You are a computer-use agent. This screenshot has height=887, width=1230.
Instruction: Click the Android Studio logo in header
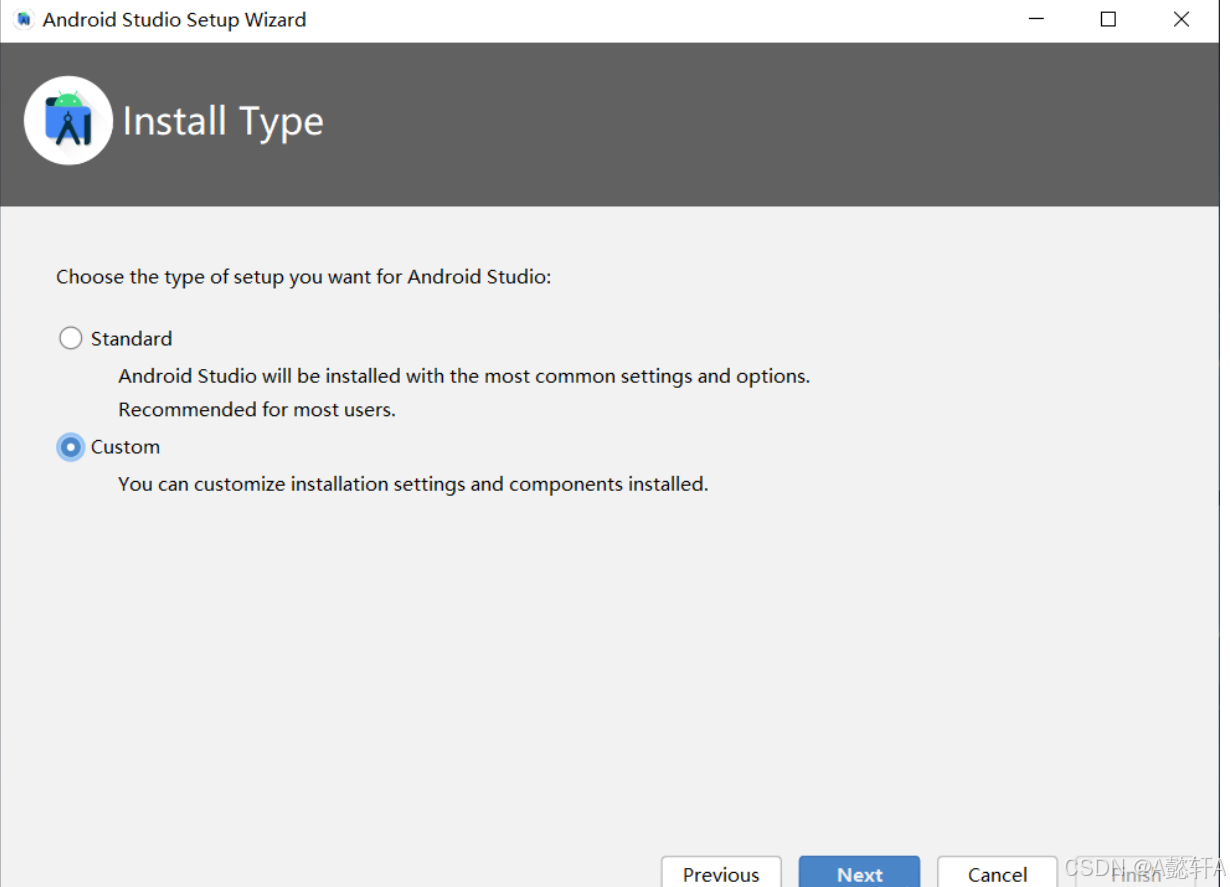pyautogui.click(x=68, y=120)
